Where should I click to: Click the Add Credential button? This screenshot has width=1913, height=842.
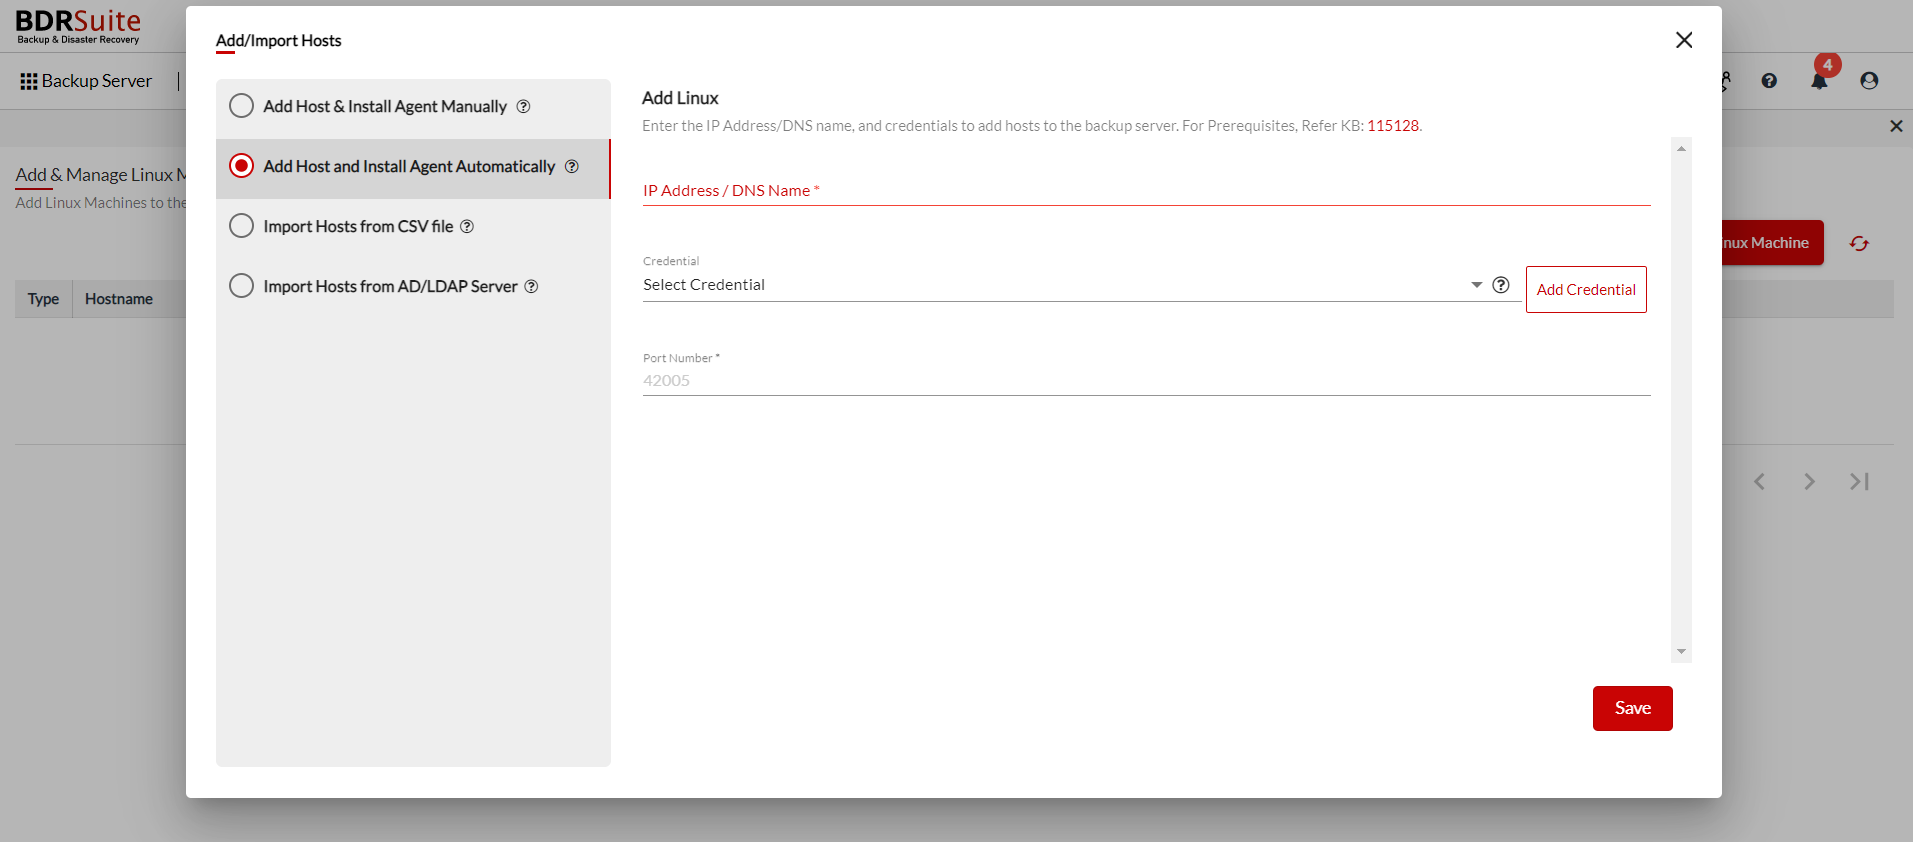pyautogui.click(x=1586, y=289)
